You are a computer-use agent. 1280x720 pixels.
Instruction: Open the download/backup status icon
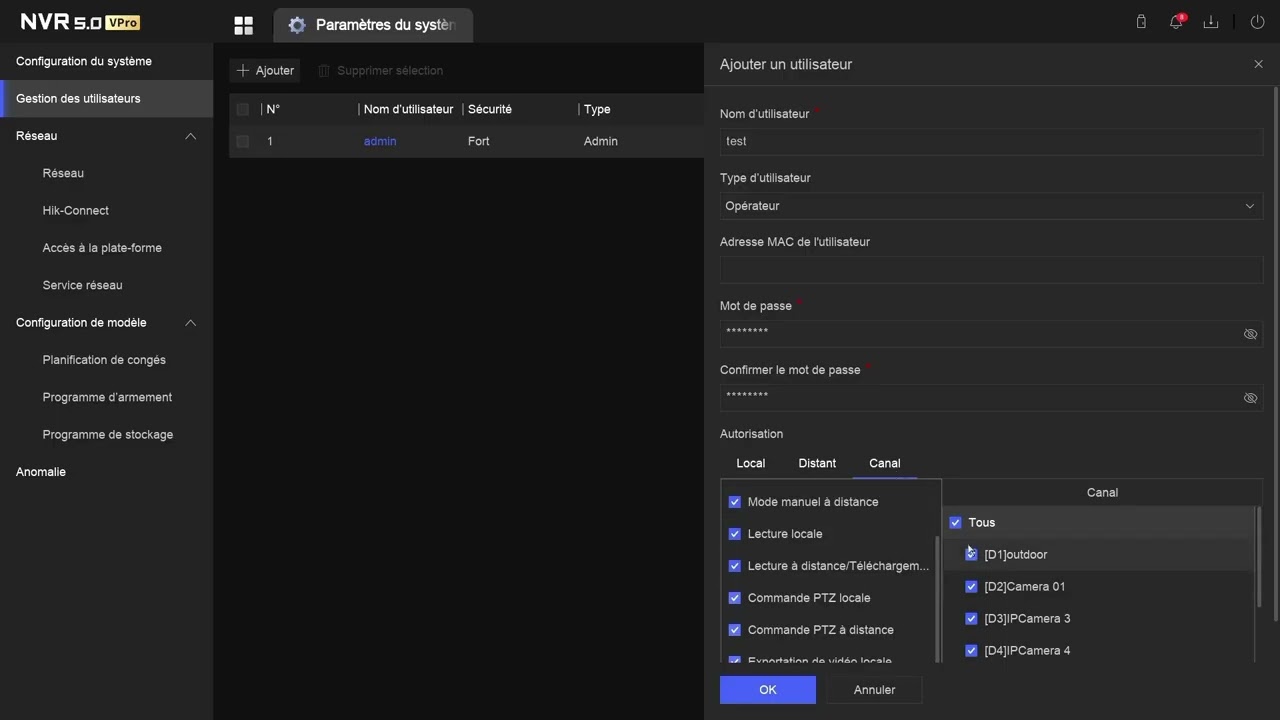point(1211,22)
